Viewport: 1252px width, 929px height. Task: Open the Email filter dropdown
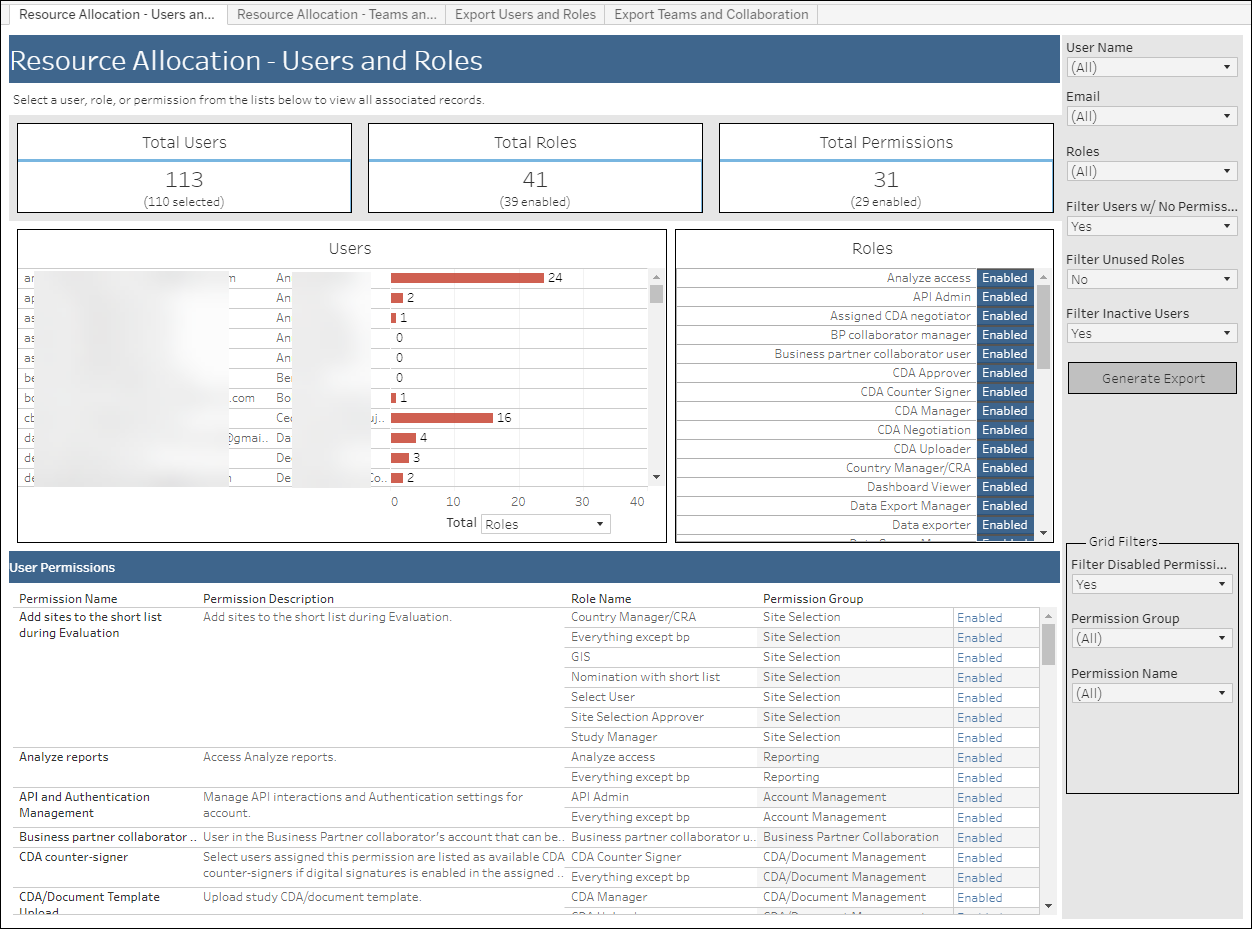[1151, 115]
